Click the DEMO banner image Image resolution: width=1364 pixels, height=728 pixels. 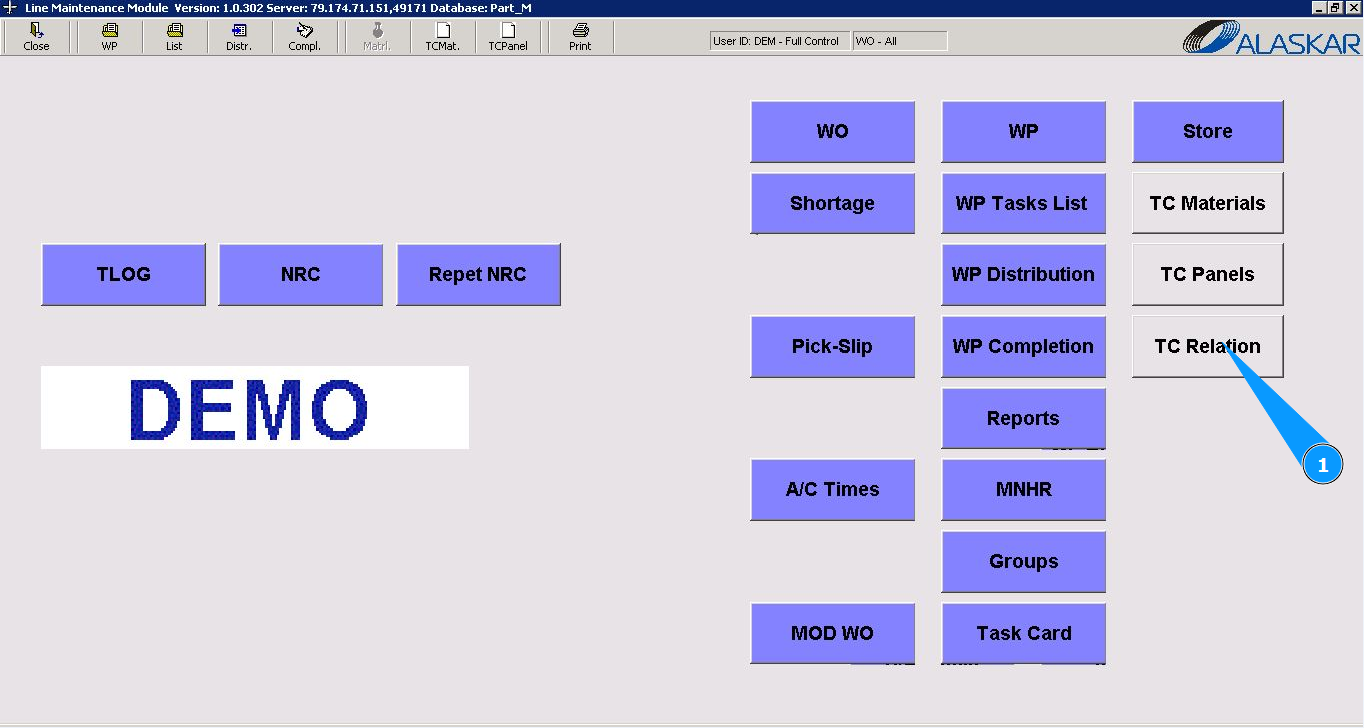(254, 407)
